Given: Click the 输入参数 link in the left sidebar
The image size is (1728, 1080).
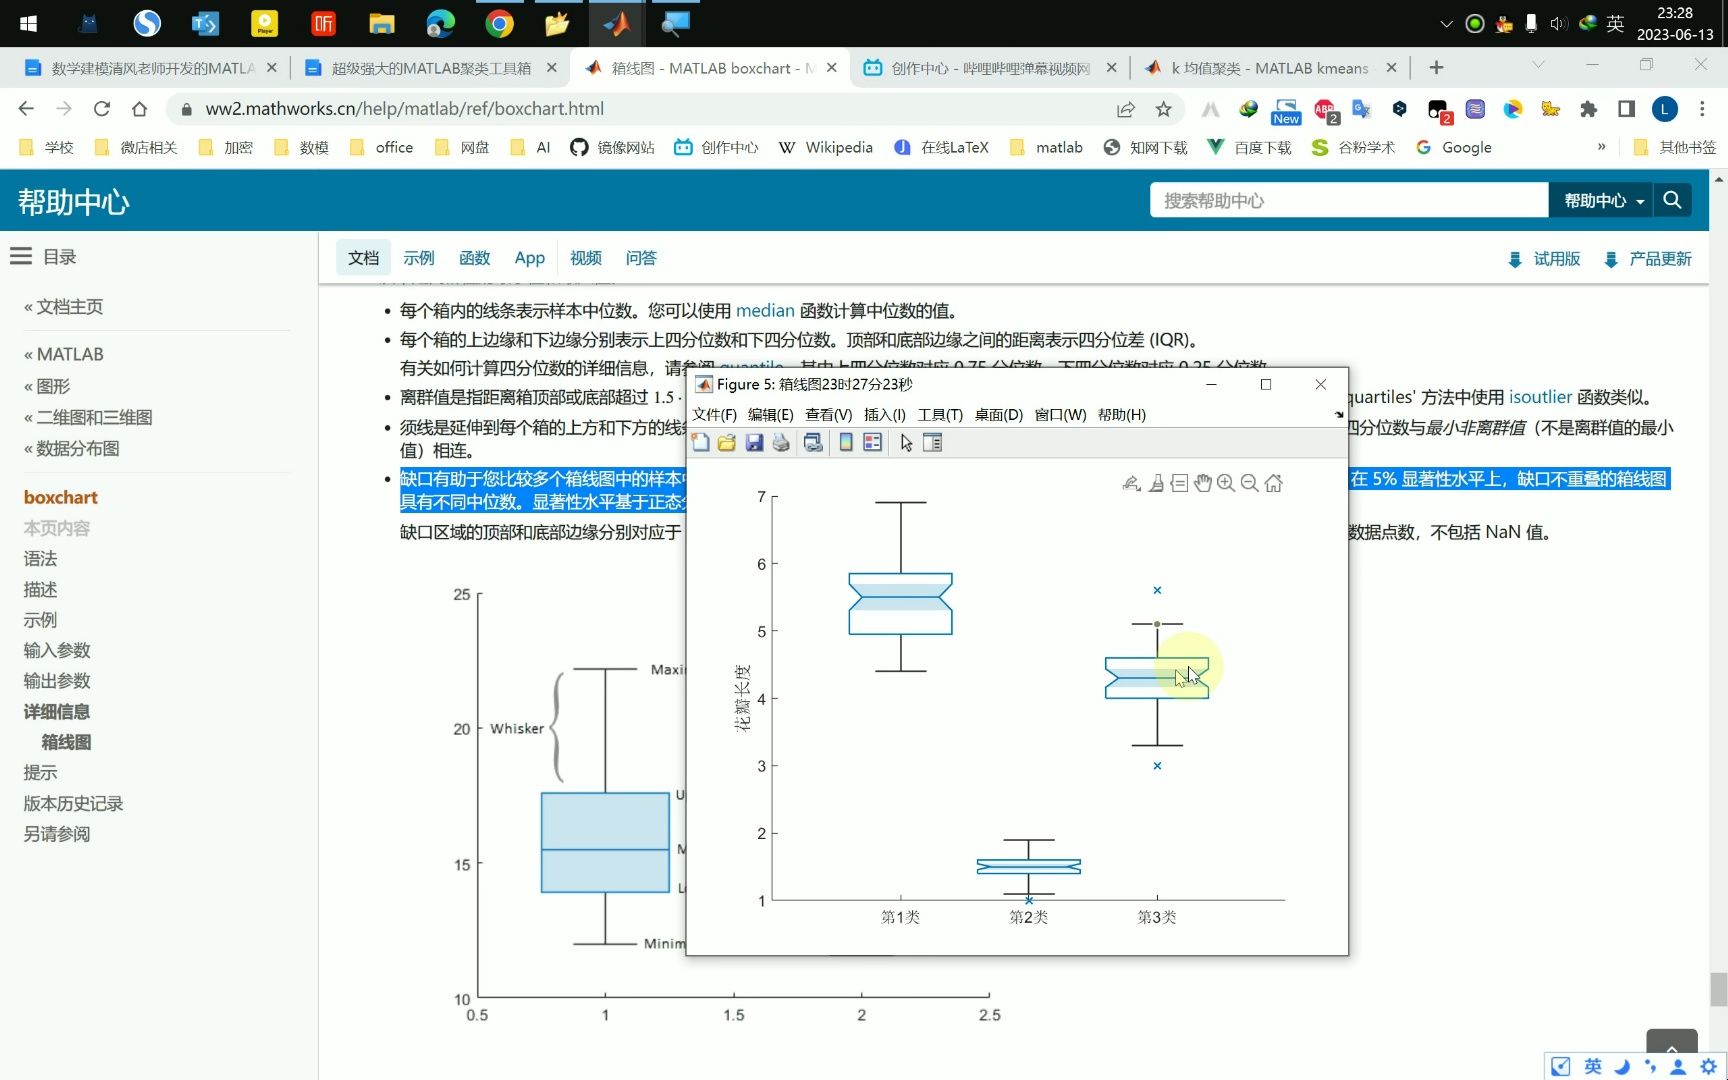Looking at the screenshot, I should tap(57, 650).
